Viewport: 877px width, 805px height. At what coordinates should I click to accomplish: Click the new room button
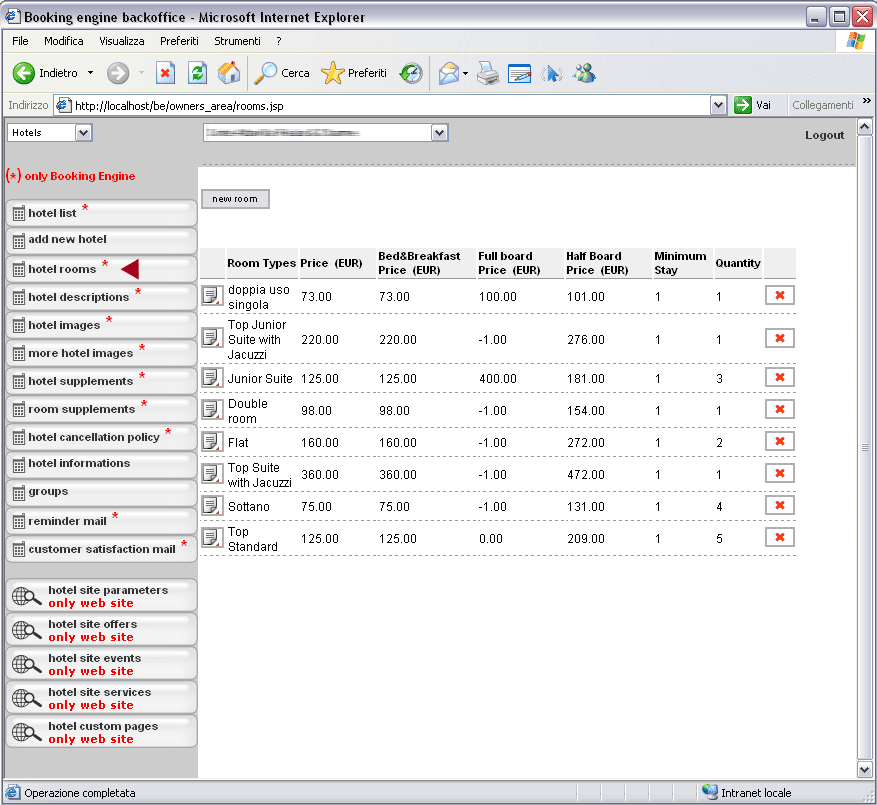[235, 199]
